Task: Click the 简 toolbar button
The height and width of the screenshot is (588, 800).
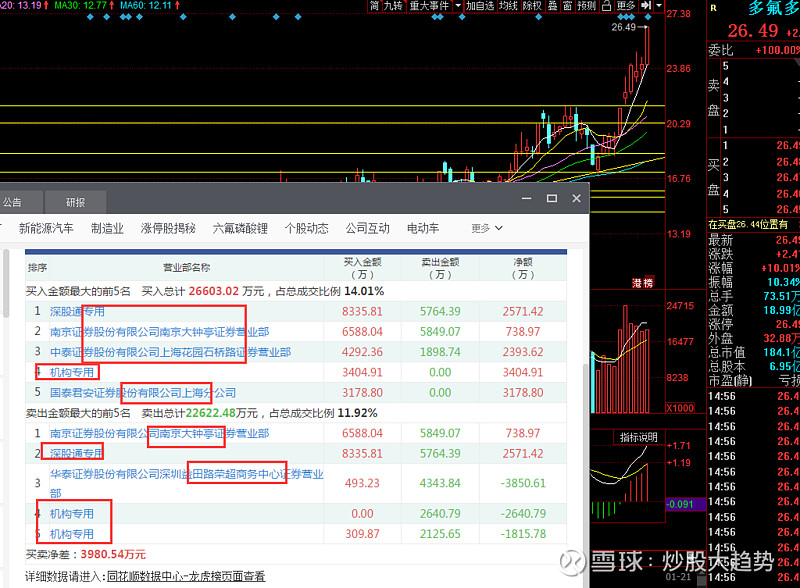Action: coord(374,6)
